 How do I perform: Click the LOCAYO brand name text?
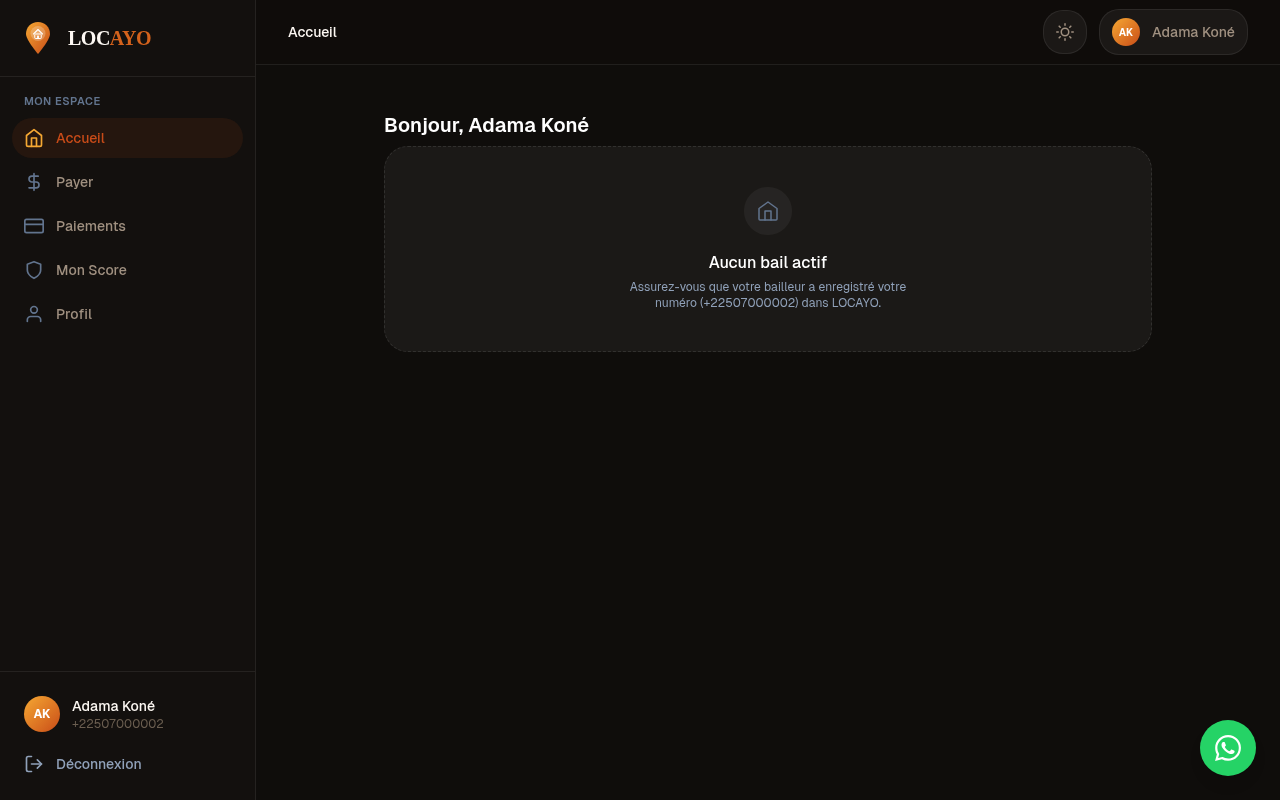click(x=109, y=38)
